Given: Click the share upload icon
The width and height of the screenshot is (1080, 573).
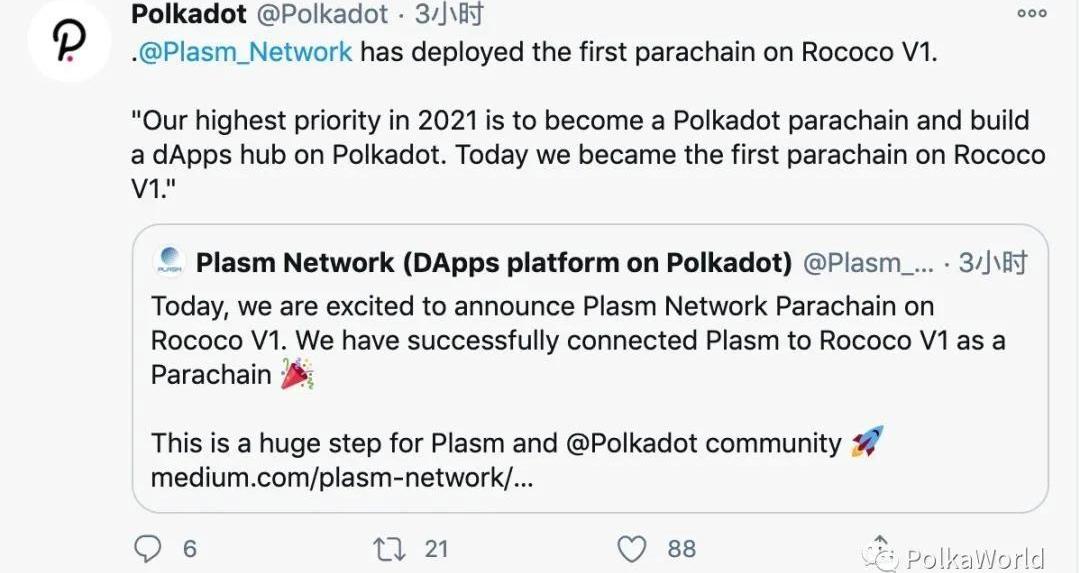Looking at the screenshot, I should tap(880, 548).
